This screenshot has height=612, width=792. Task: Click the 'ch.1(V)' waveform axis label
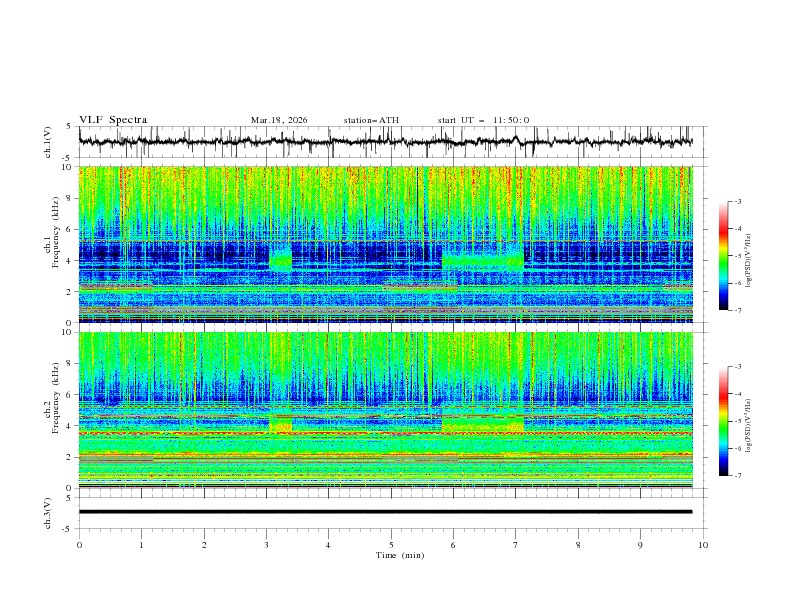(48, 142)
